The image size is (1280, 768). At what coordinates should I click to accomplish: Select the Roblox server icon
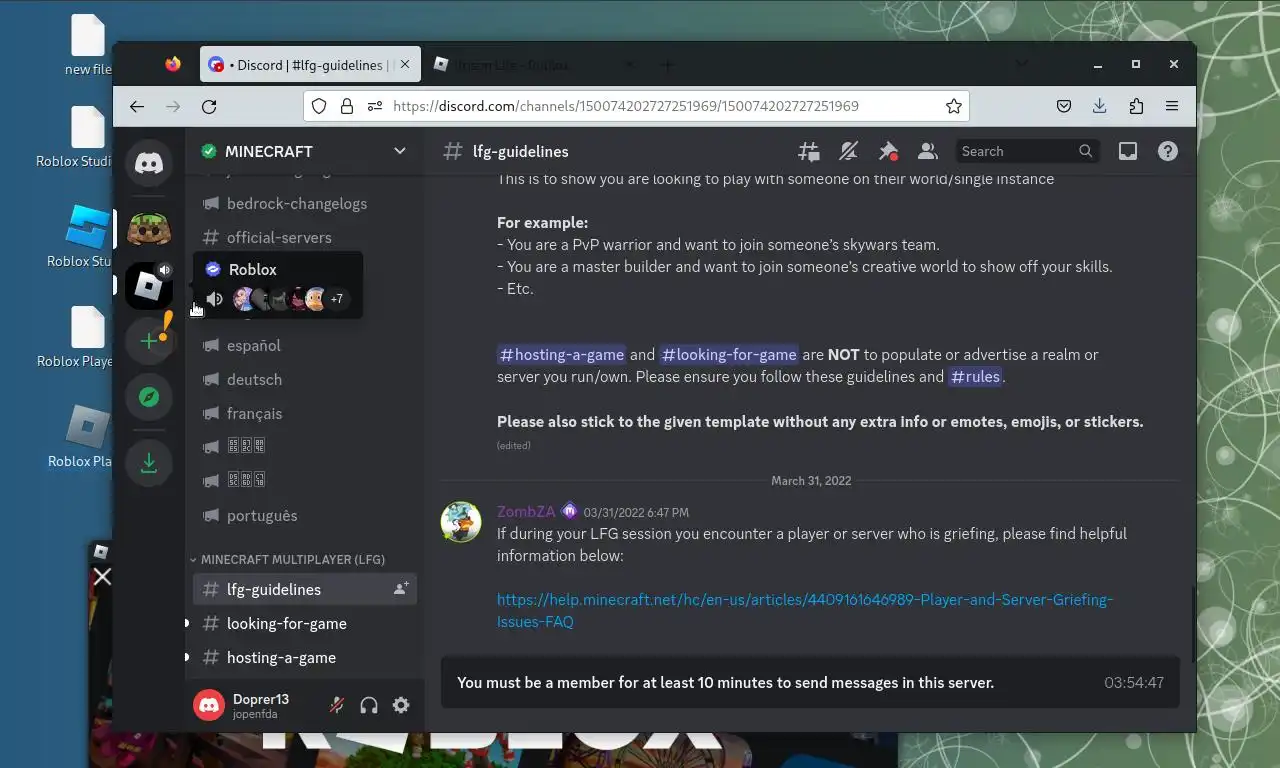(x=149, y=286)
